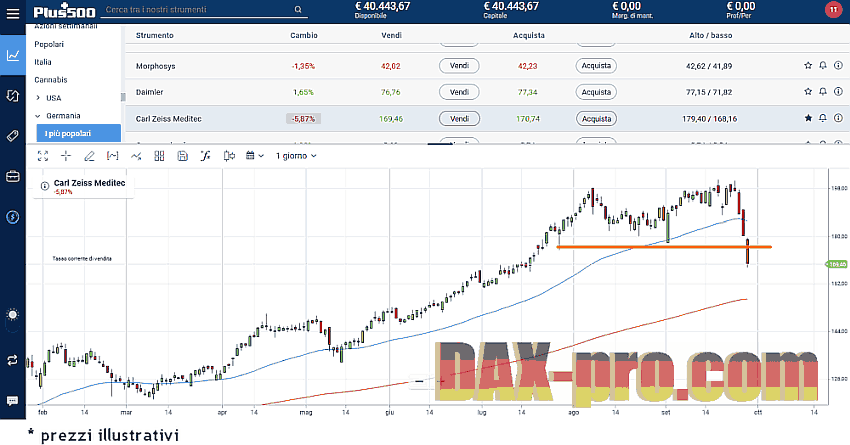The height and width of the screenshot is (445, 850).
Task: Open the chart range bracket tool
Action: pos(113,156)
